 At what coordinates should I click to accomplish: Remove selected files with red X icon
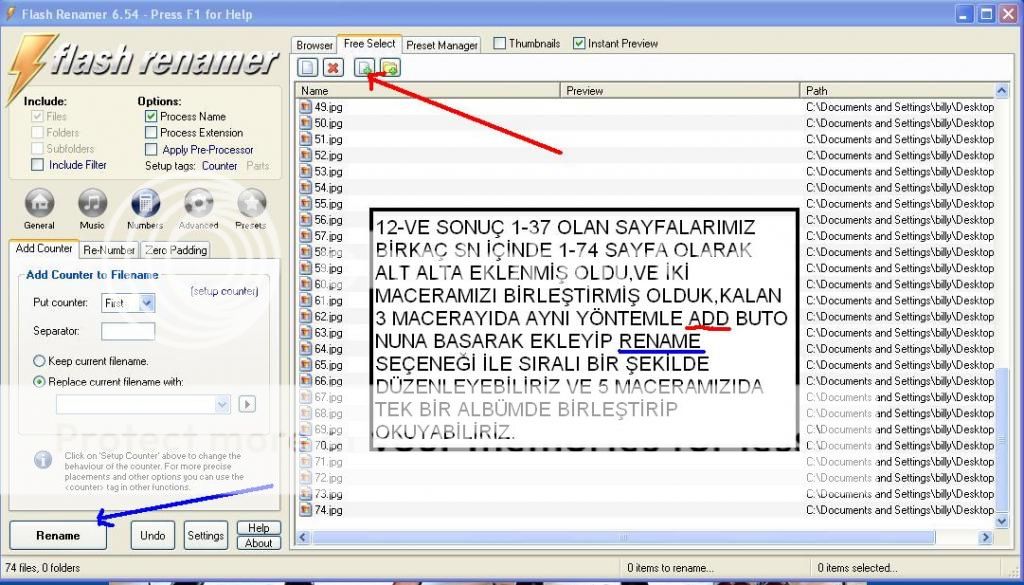(x=334, y=68)
